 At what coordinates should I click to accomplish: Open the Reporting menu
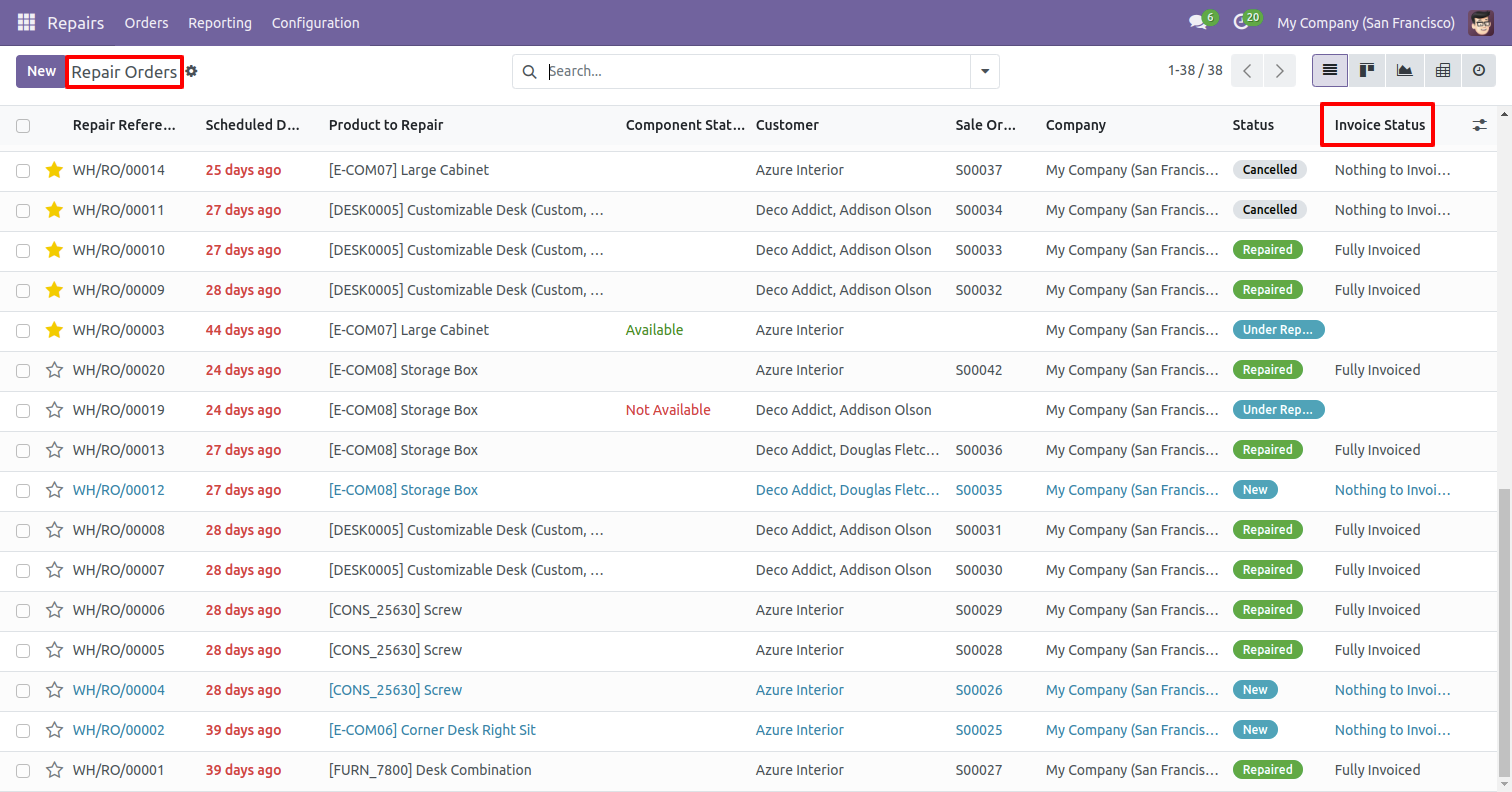(220, 22)
